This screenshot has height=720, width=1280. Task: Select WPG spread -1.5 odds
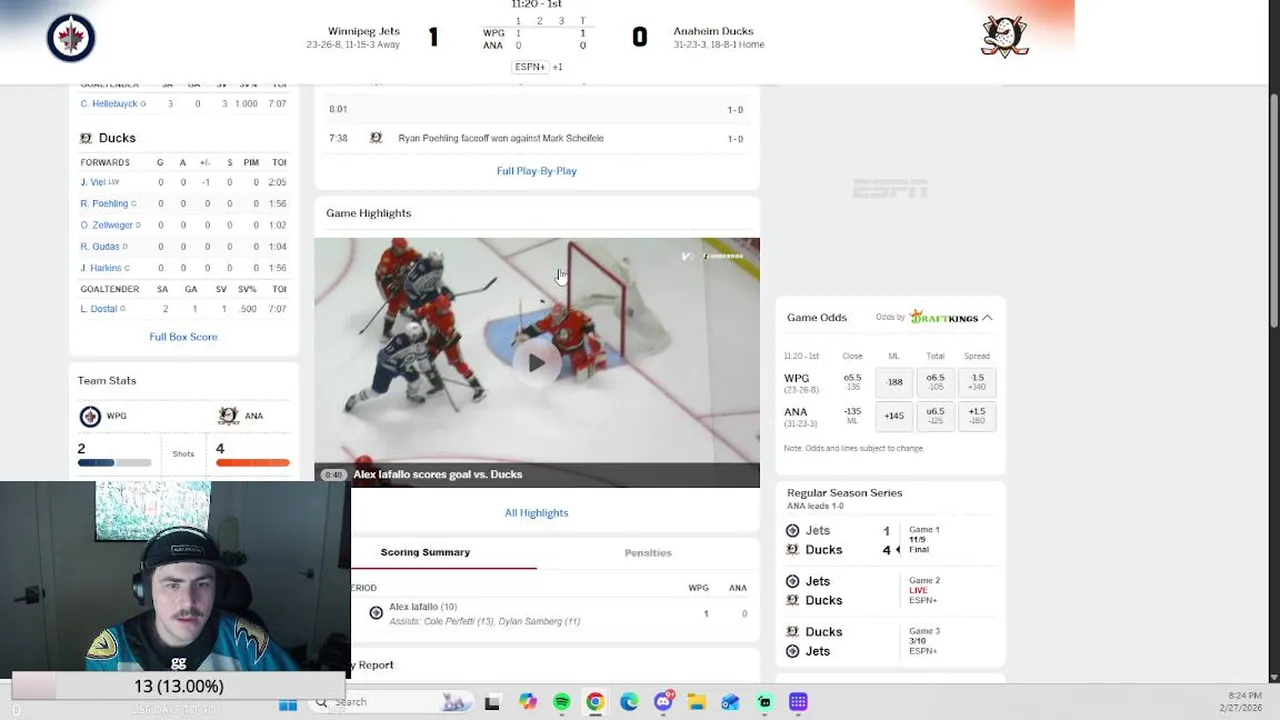click(x=977, y=382)
